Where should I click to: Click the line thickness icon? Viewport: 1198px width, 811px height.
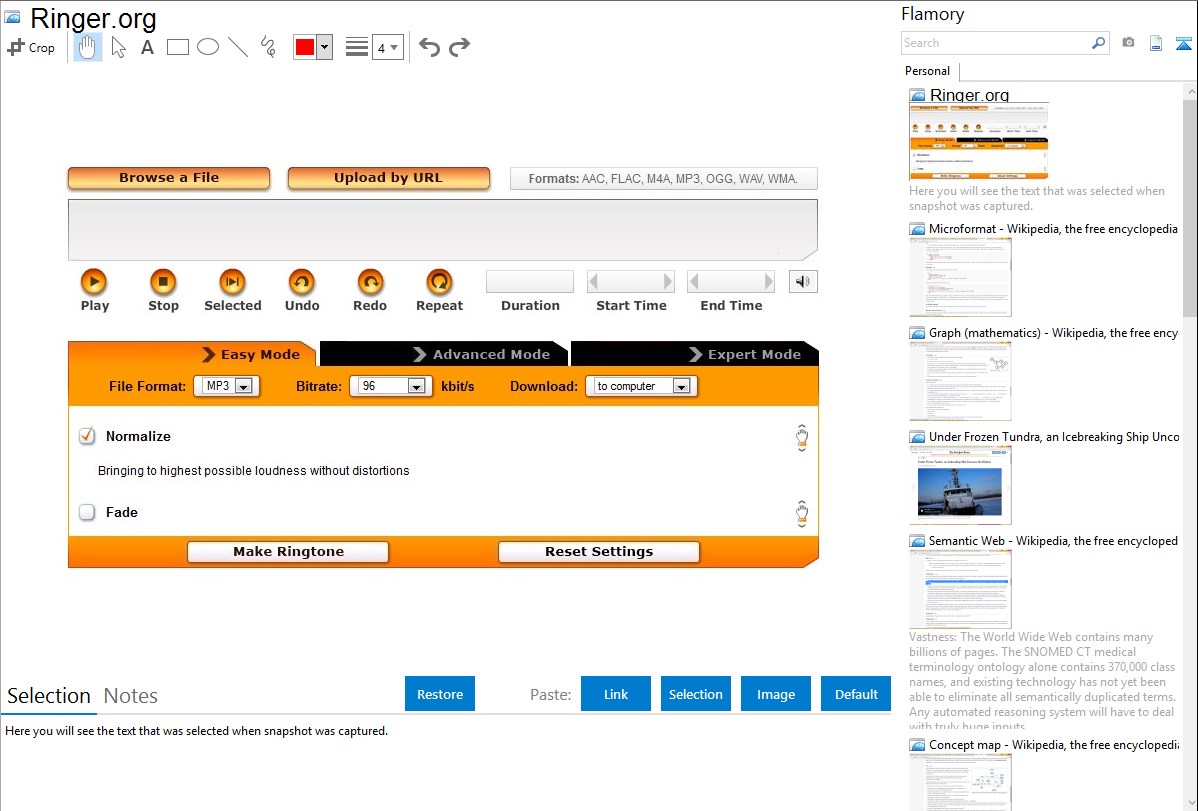point(357,47)
